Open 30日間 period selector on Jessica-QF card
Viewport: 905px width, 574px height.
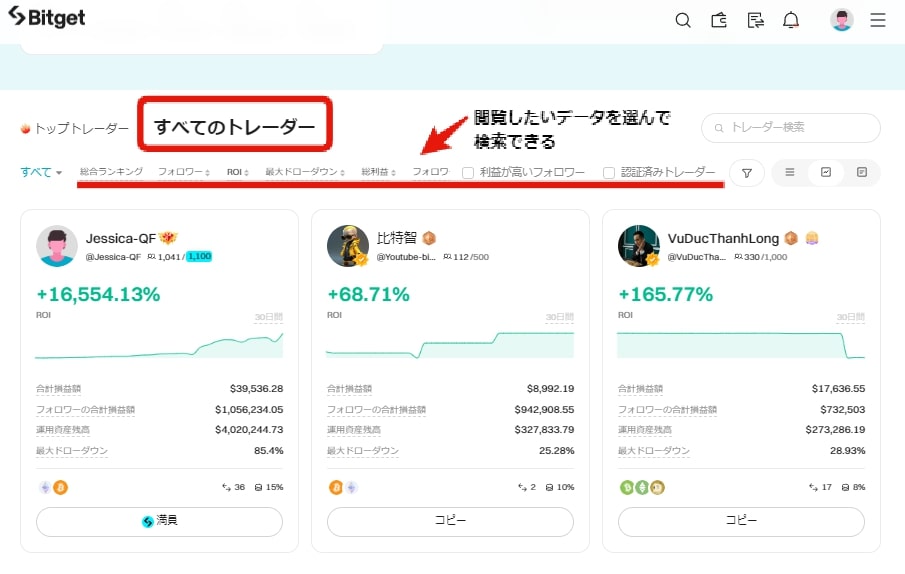(x=268, y=317)
